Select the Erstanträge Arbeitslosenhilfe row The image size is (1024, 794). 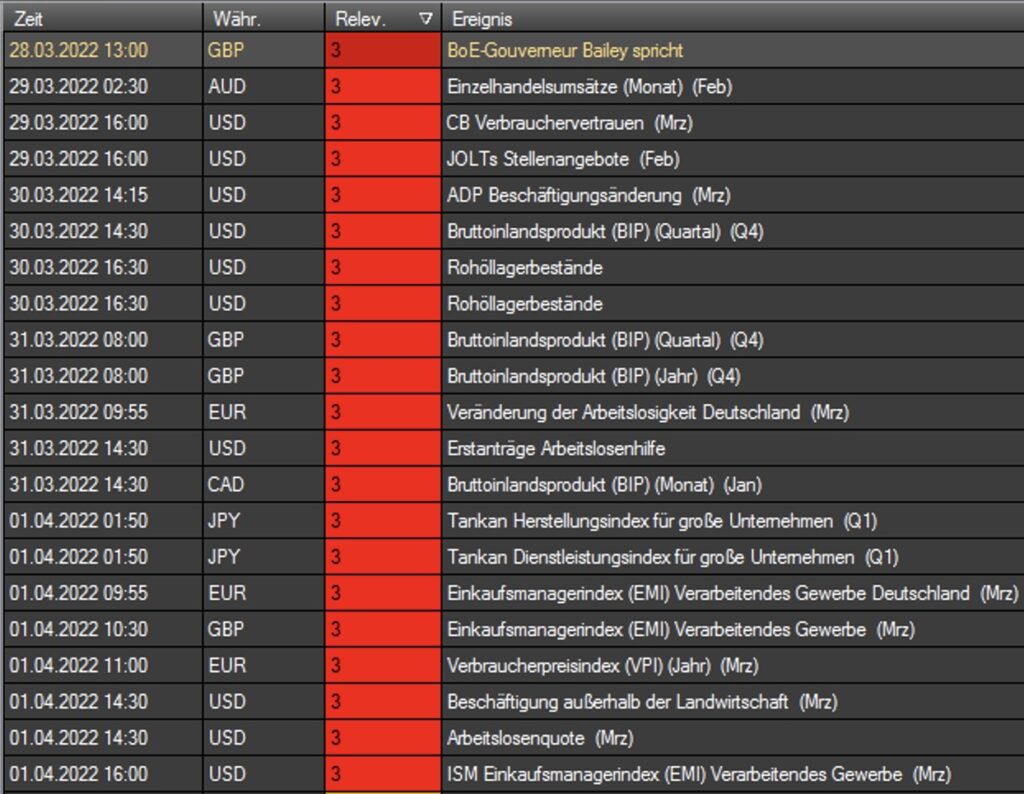tap(556, 448)
